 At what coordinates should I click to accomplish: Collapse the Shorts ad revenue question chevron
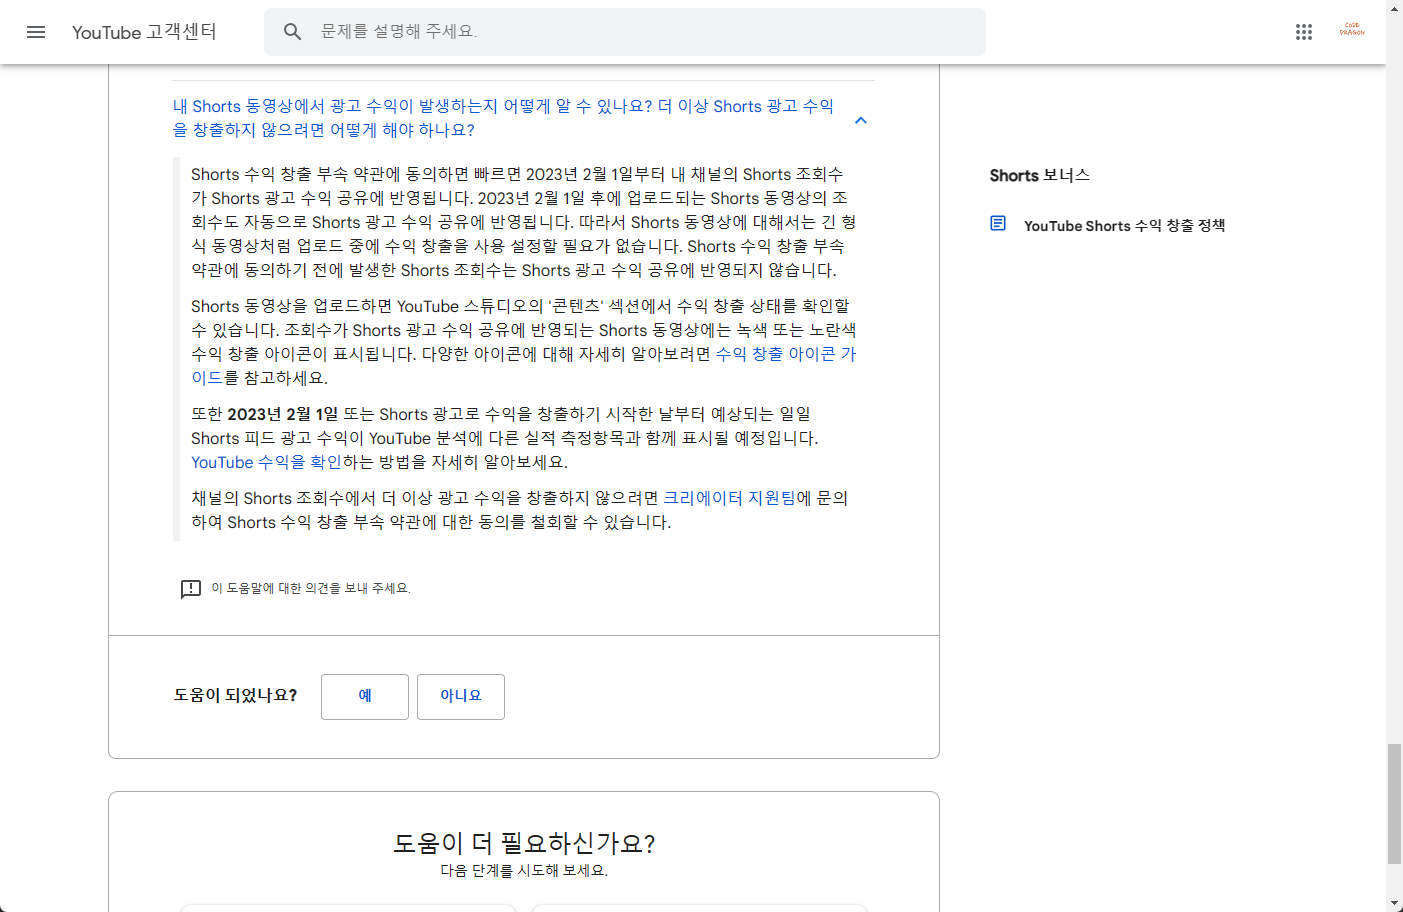pos(861,120)
